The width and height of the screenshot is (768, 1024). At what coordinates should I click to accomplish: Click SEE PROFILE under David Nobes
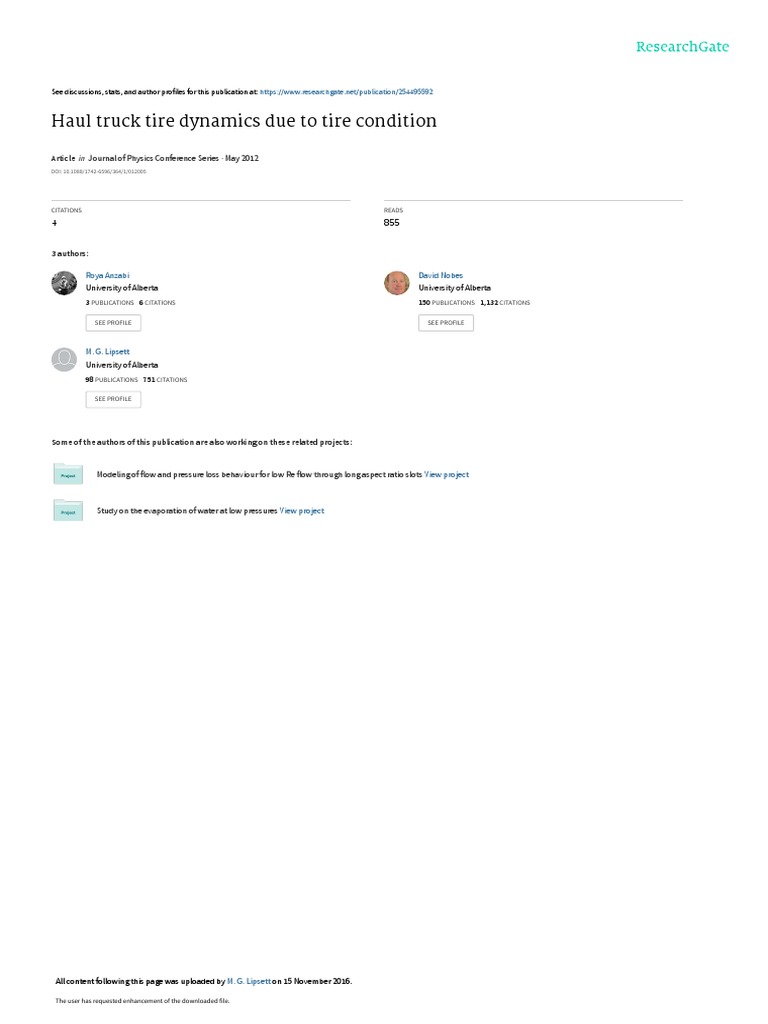[446, 323]
